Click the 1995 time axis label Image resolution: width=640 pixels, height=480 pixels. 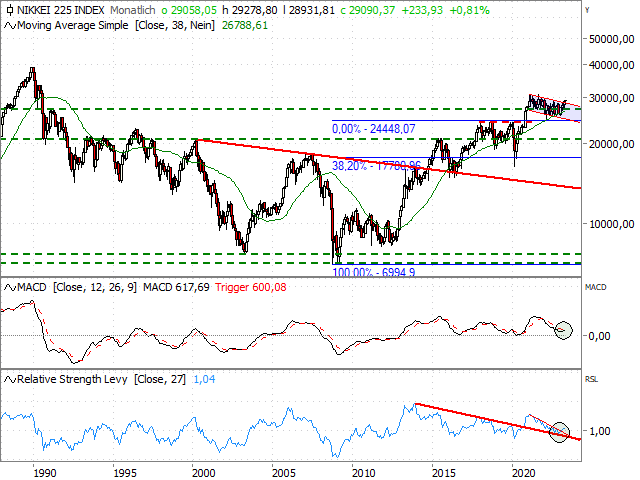tap(125, 473)
